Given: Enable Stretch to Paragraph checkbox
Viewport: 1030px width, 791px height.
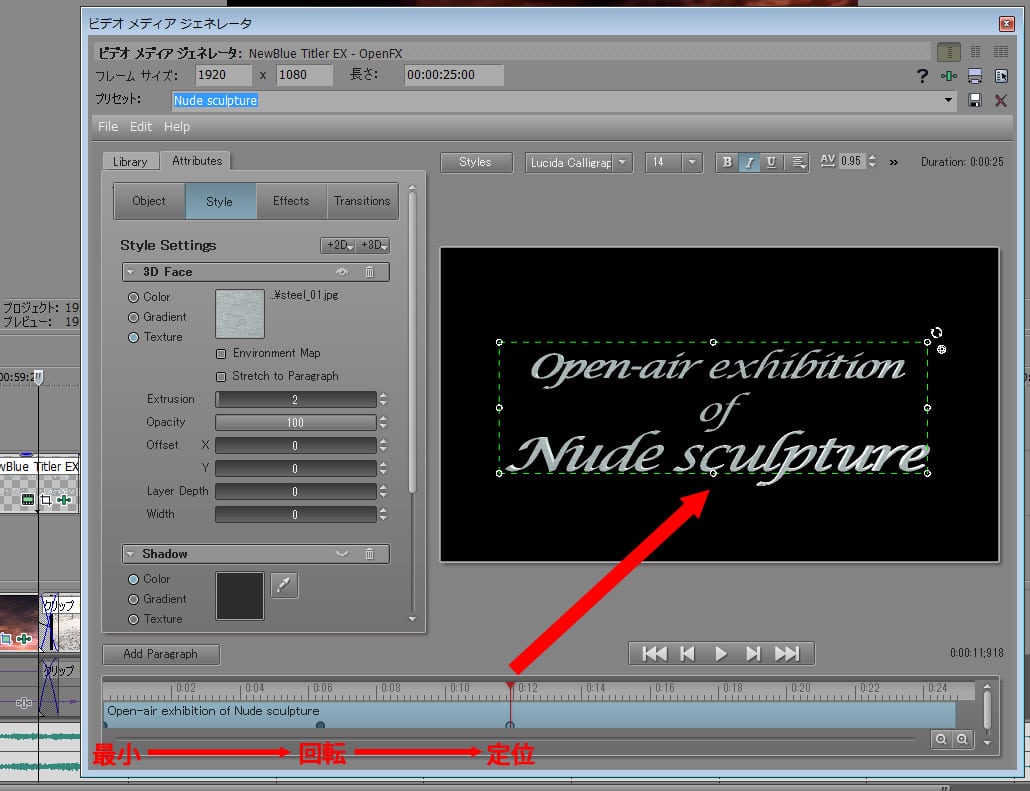Looking at the screenshot, I should coord(221,377).
